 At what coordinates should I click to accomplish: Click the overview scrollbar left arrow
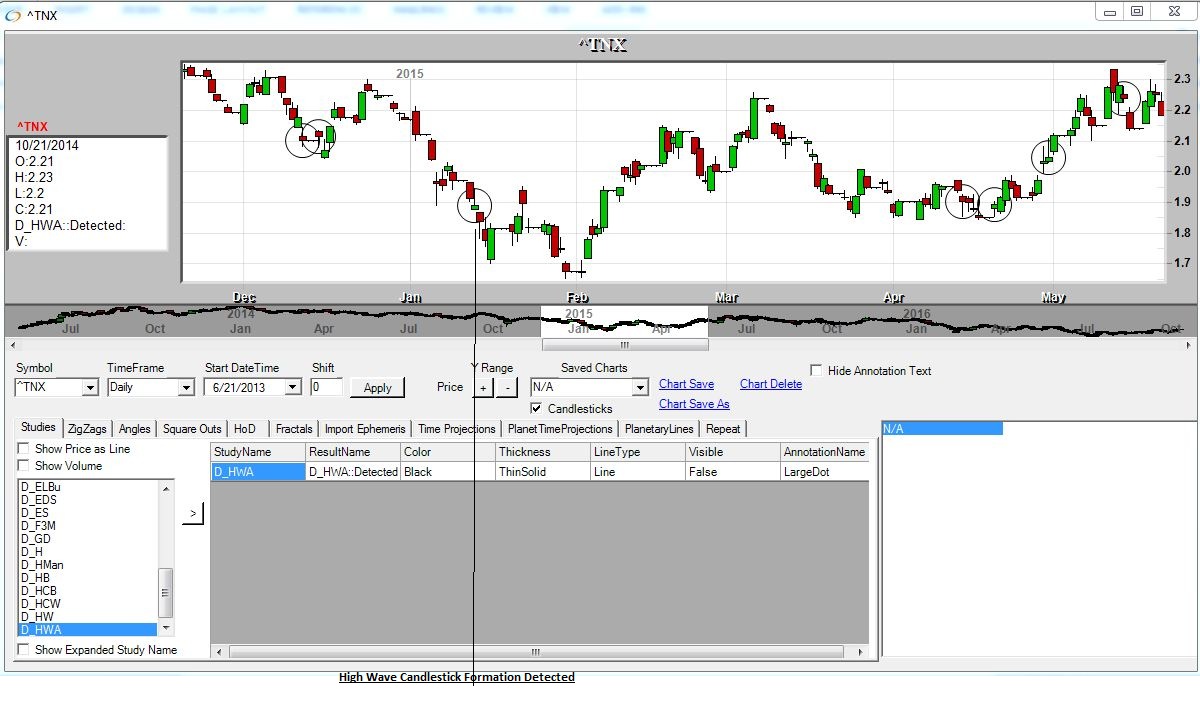point(12,345)
